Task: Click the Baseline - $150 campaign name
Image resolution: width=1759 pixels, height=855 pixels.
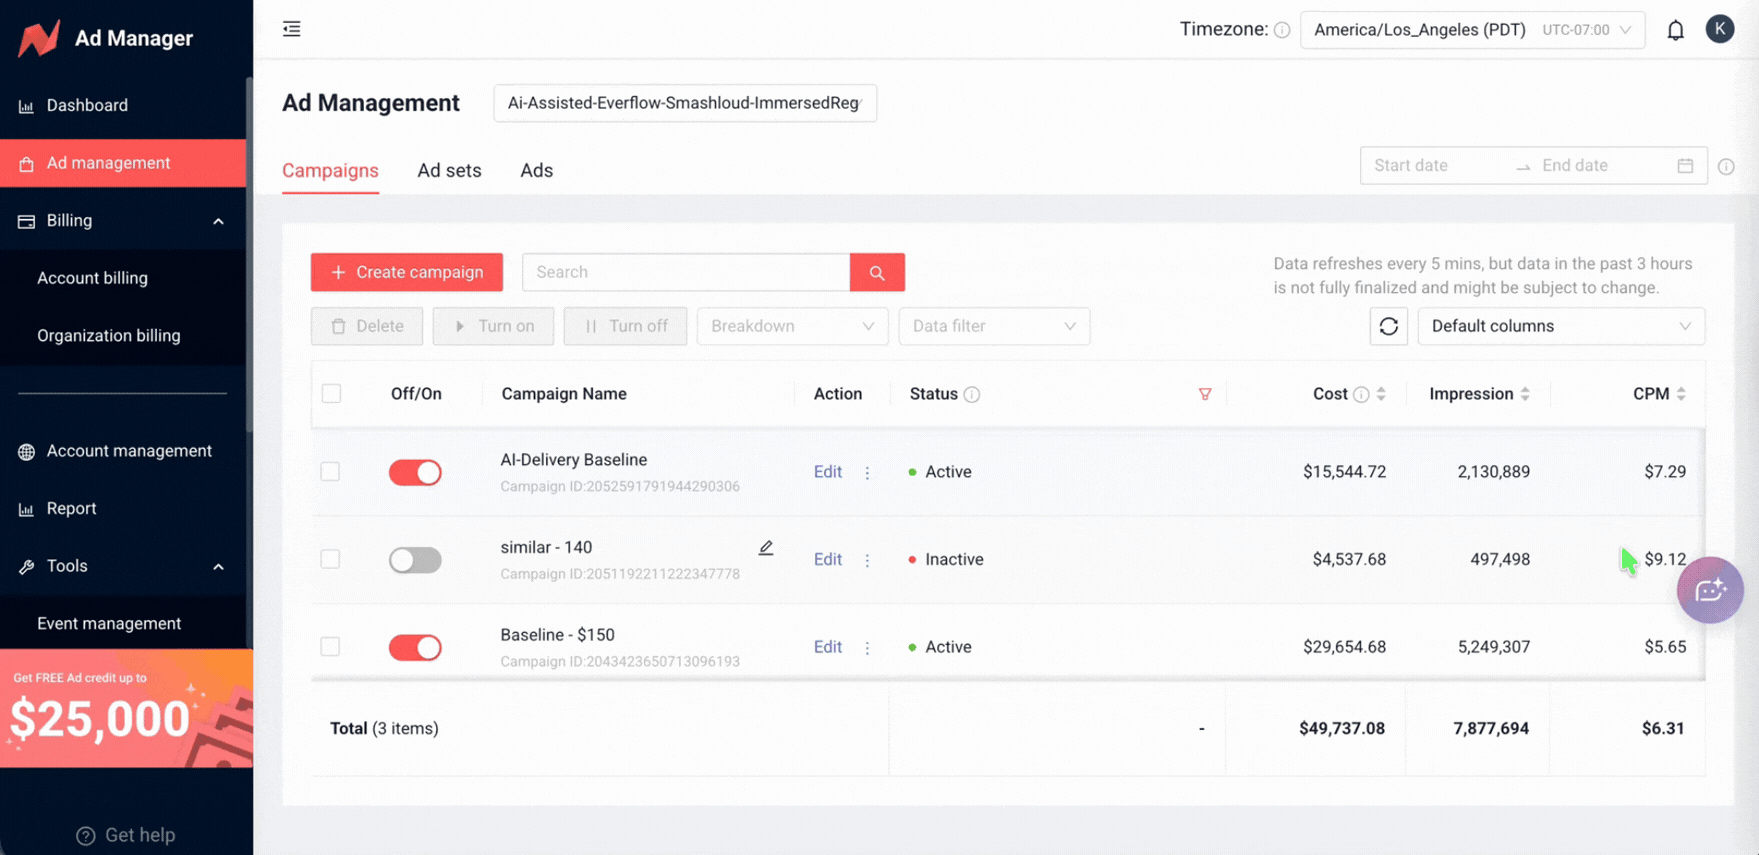Action: click(558, 635)
